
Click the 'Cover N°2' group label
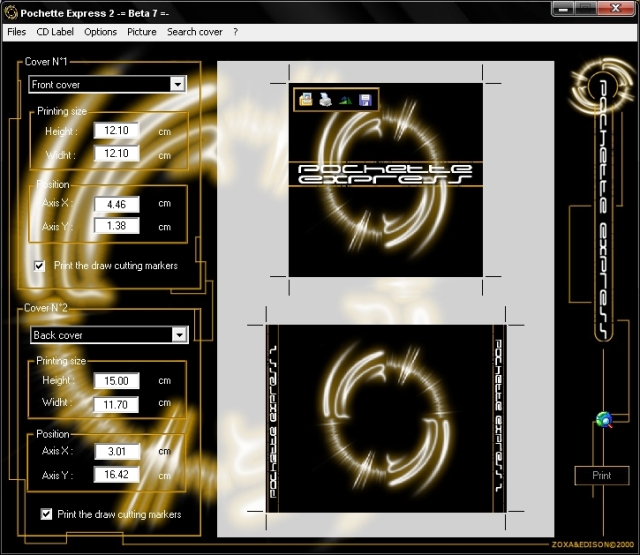click(x=46, y=308)
